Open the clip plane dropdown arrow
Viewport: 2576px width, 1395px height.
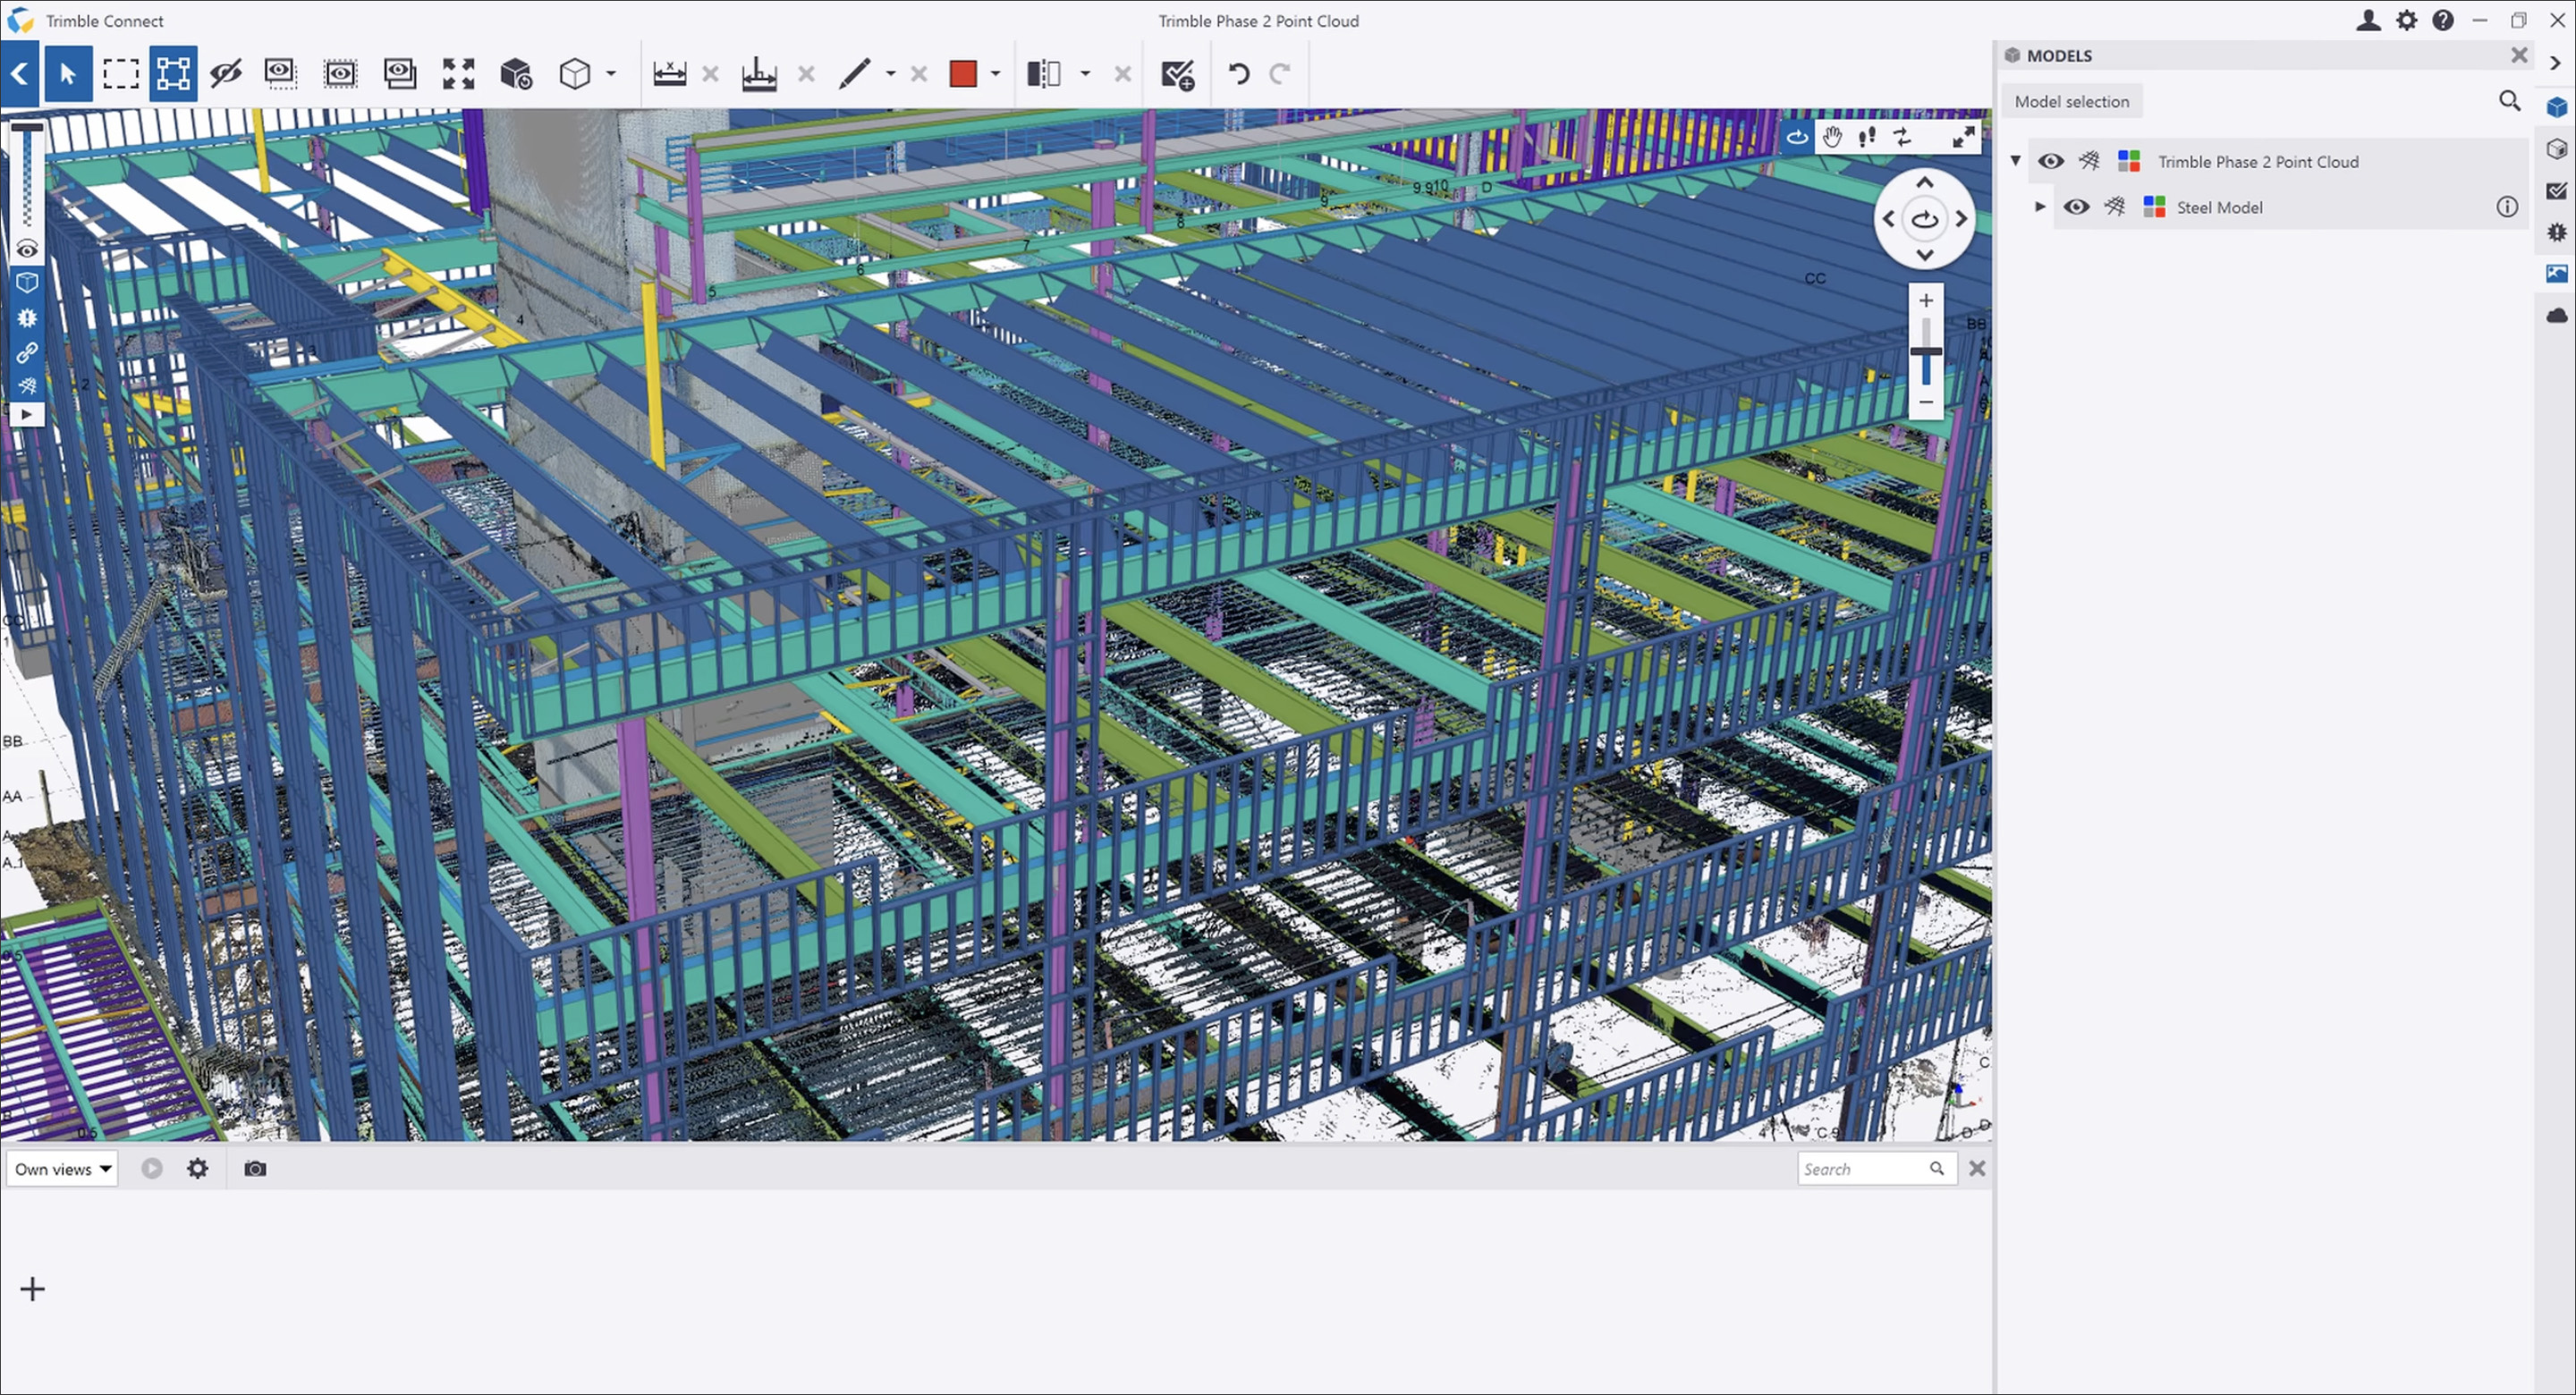(x=1085, y=73)
